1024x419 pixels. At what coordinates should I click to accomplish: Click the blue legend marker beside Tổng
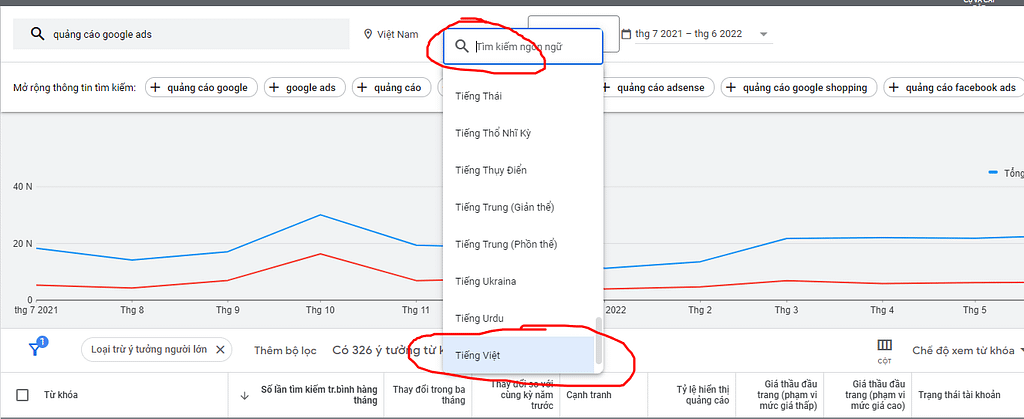(x=993, y=173)
